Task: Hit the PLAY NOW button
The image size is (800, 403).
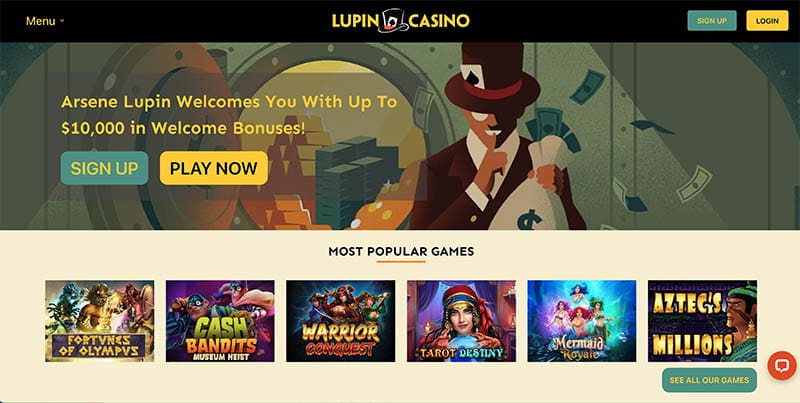Action: [x=213, y=168]
